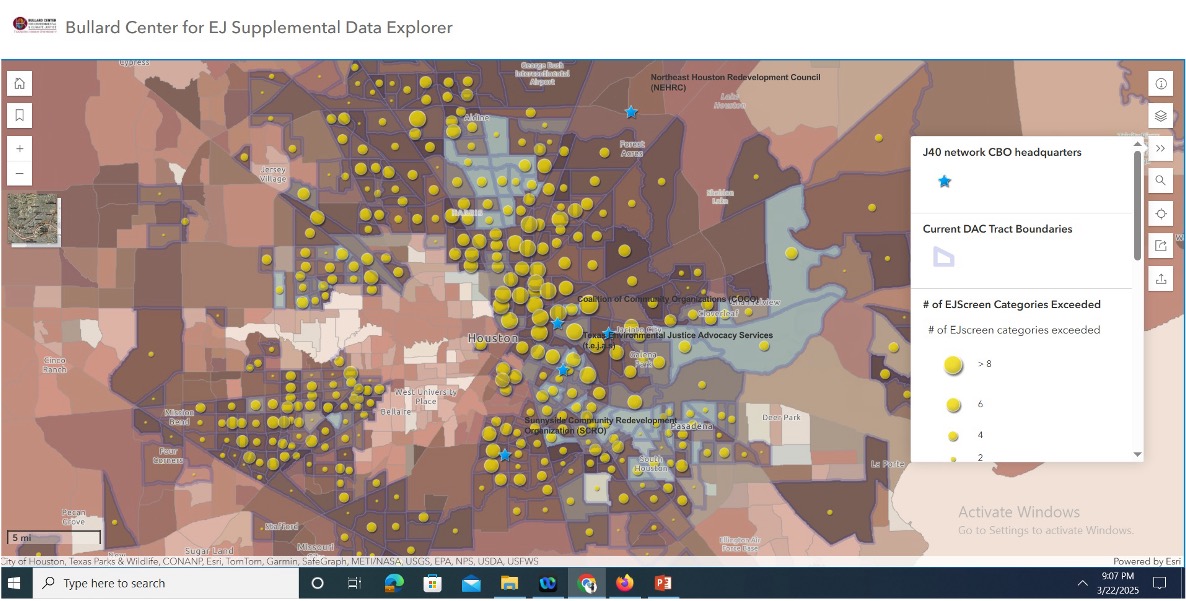Click the Bullard Center logo
Image resolution: width=1186 pixels, height=601 pixels.
[x=34, y=25]
